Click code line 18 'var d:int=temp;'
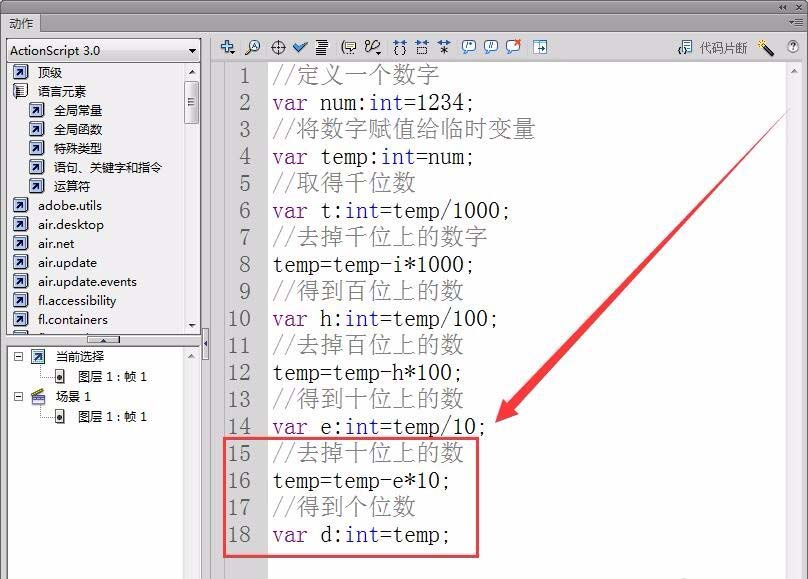This screenshot has width=808, height=579. click(x=361, y=535)
